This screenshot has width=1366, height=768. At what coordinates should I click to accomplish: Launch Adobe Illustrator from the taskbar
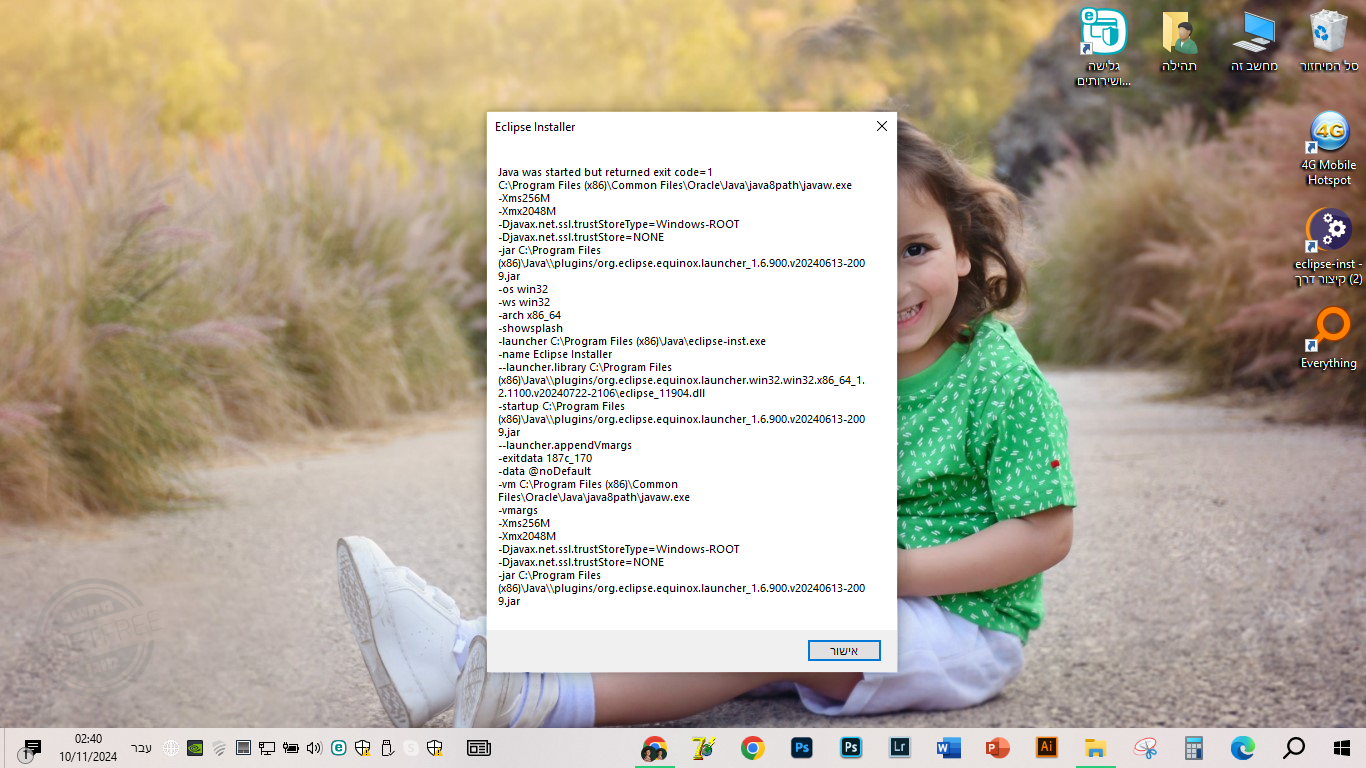click(1047, 747)
